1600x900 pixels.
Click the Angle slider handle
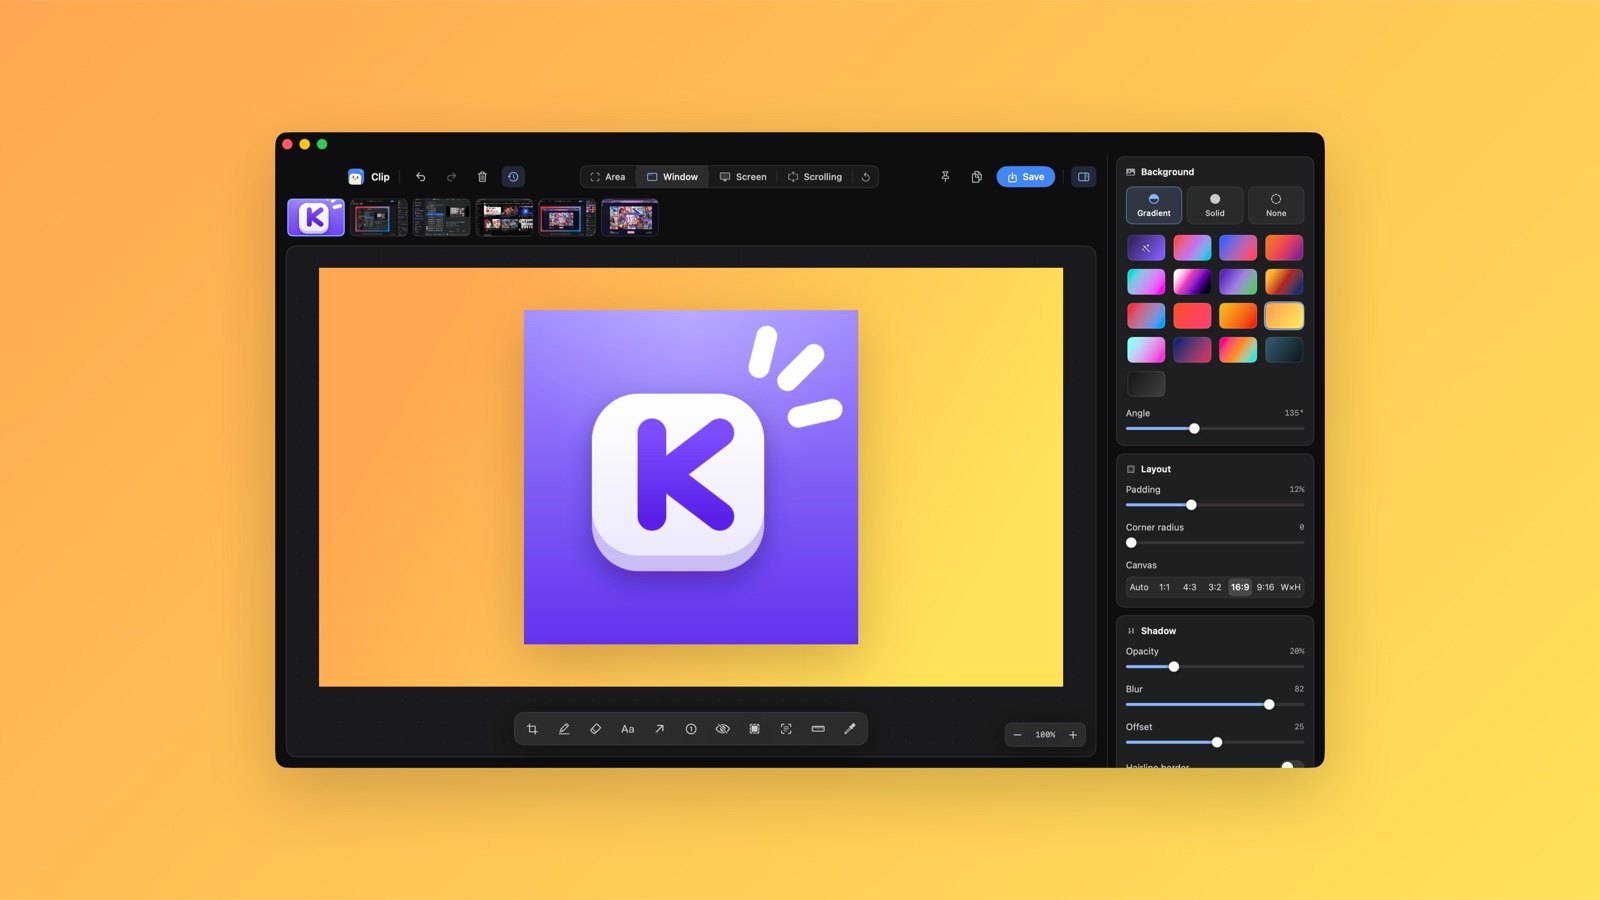1194,428
